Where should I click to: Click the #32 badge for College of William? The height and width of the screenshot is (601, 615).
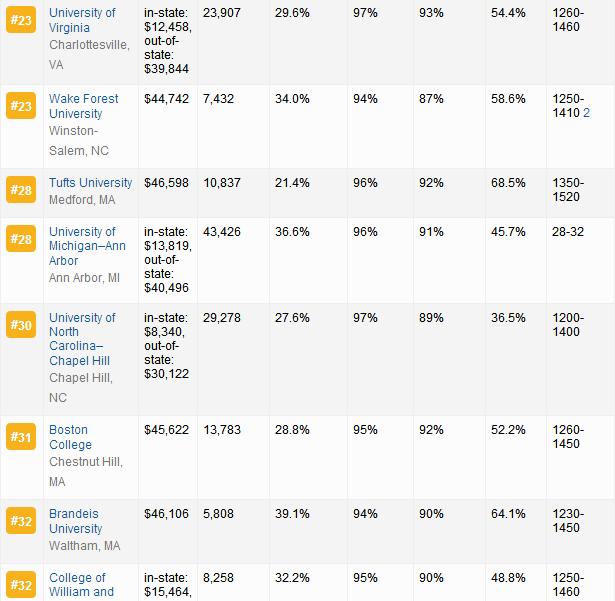coord(21,585)
